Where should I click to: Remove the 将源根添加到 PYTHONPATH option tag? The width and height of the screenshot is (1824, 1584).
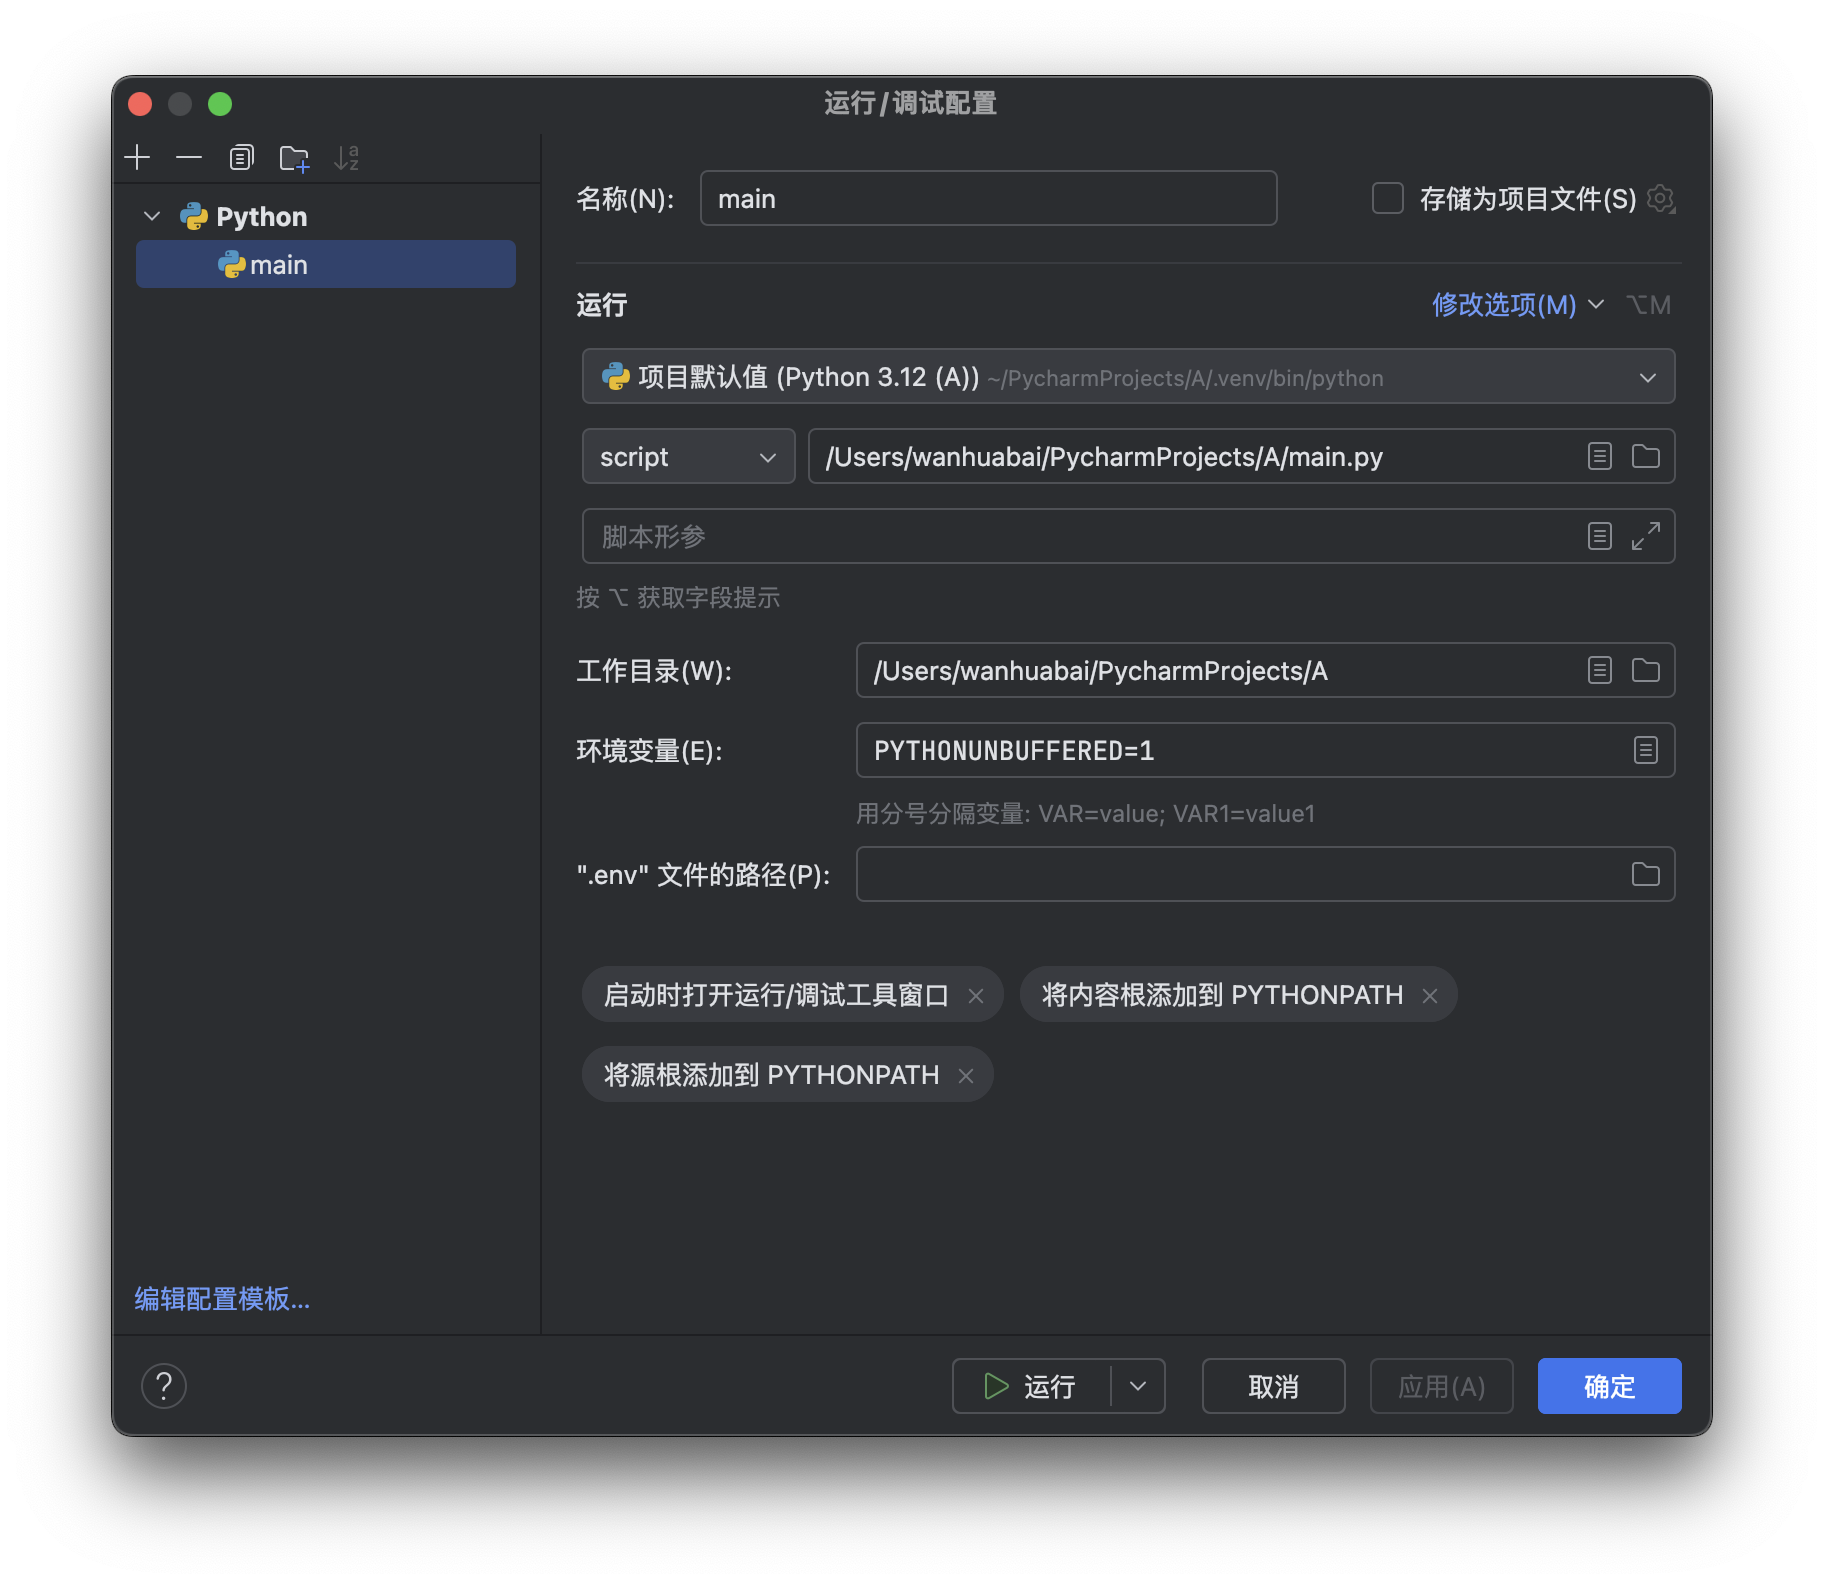pyautogui.click(x=966, y=1076)
